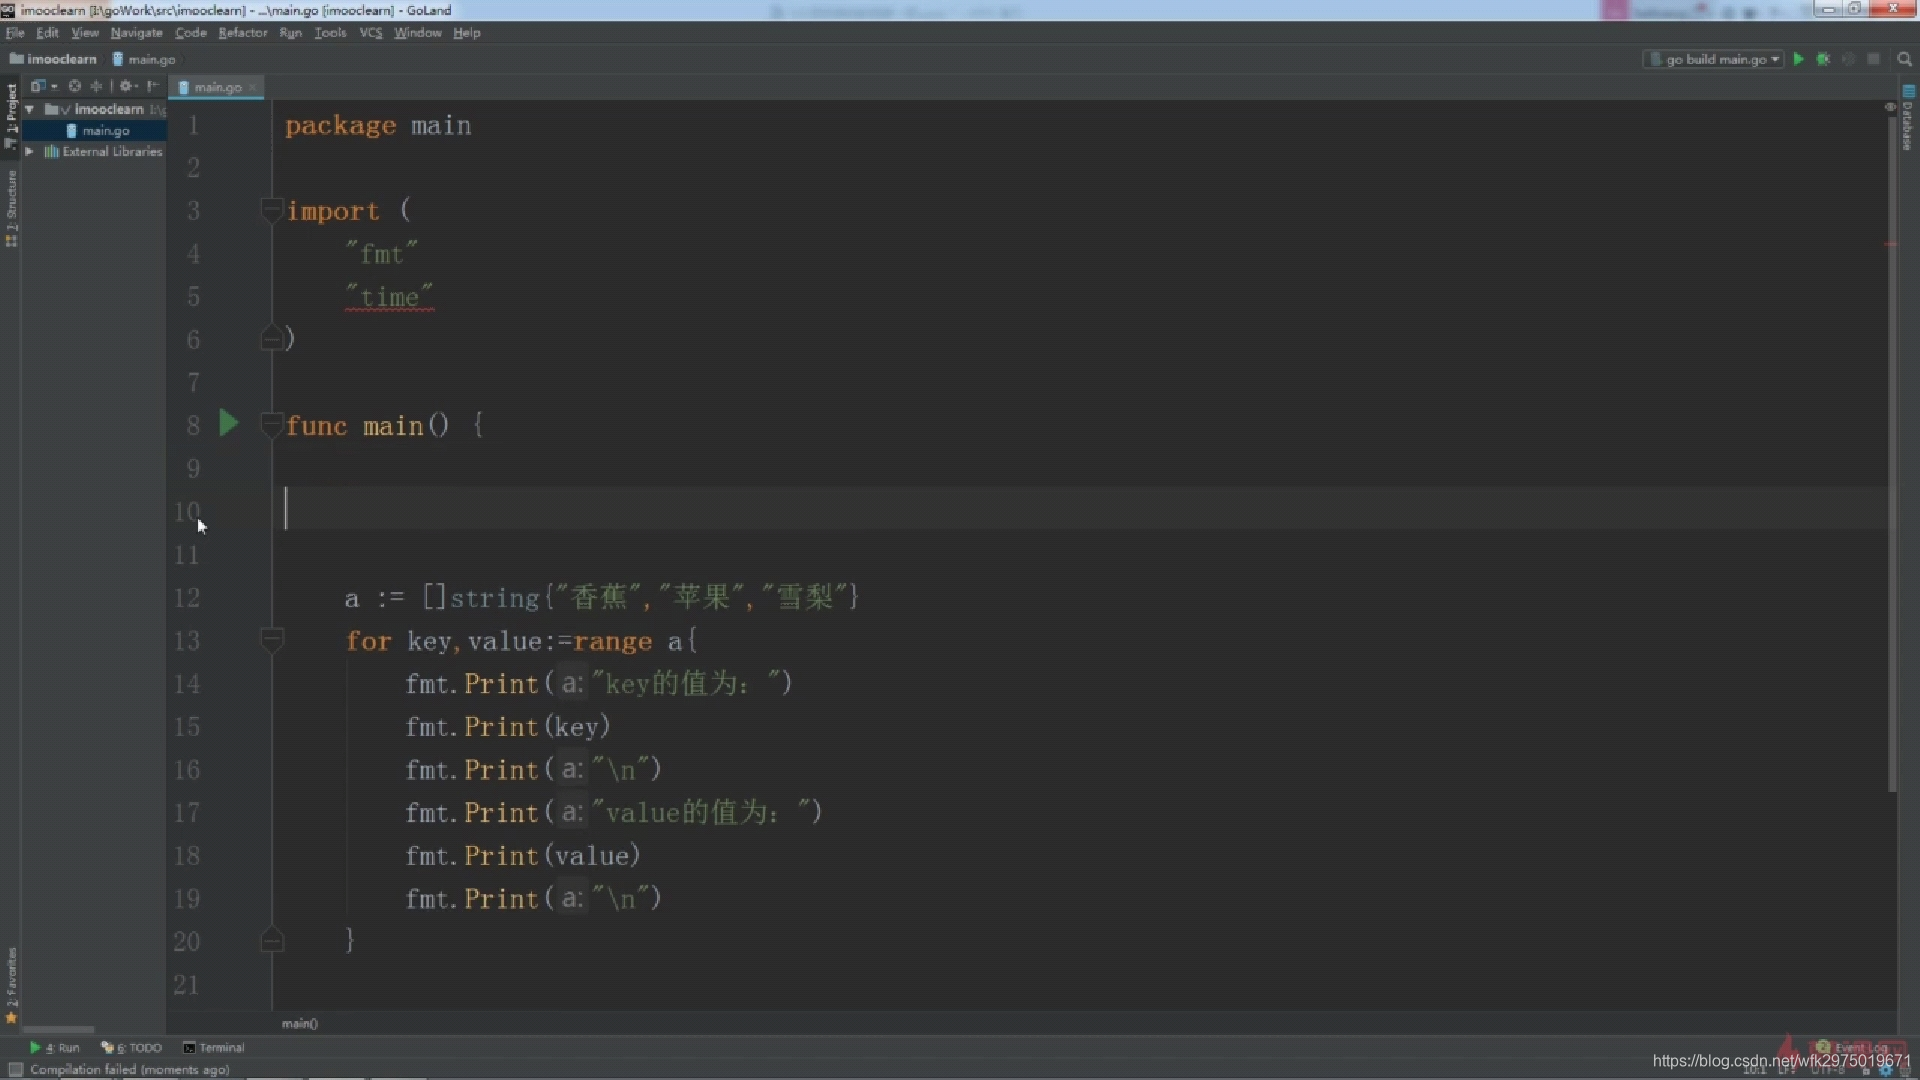Click the "fmt" import string on line 4
Viewport: 1920px width, 1080px height.
pyautogui.click(x=381, y=254)
